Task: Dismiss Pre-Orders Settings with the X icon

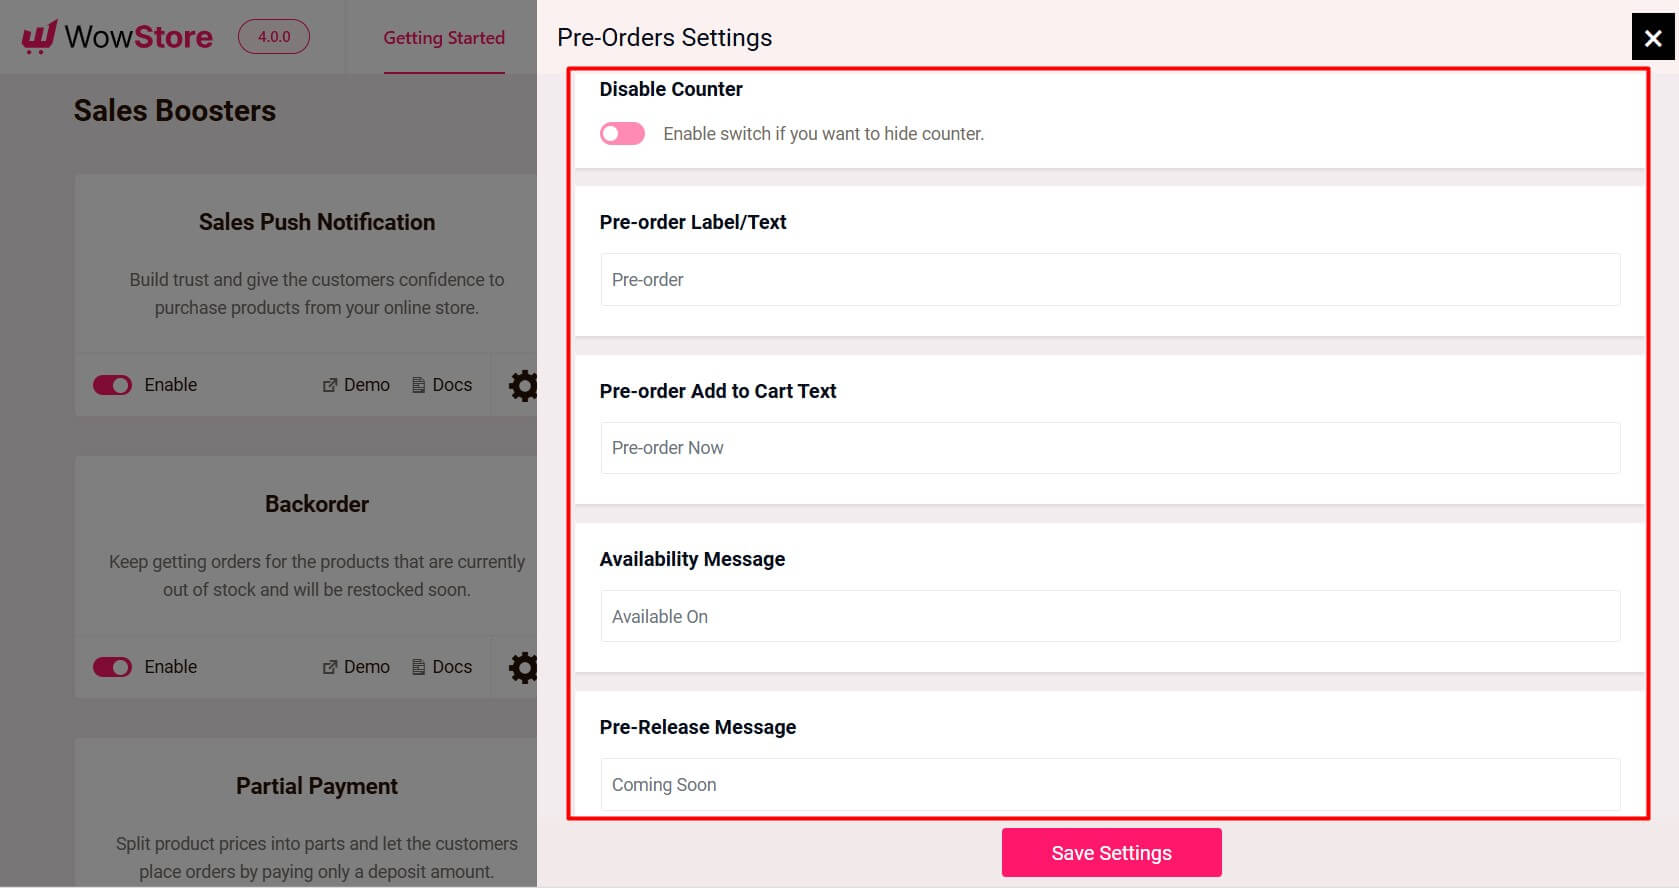Action: tap(1652, 37)
